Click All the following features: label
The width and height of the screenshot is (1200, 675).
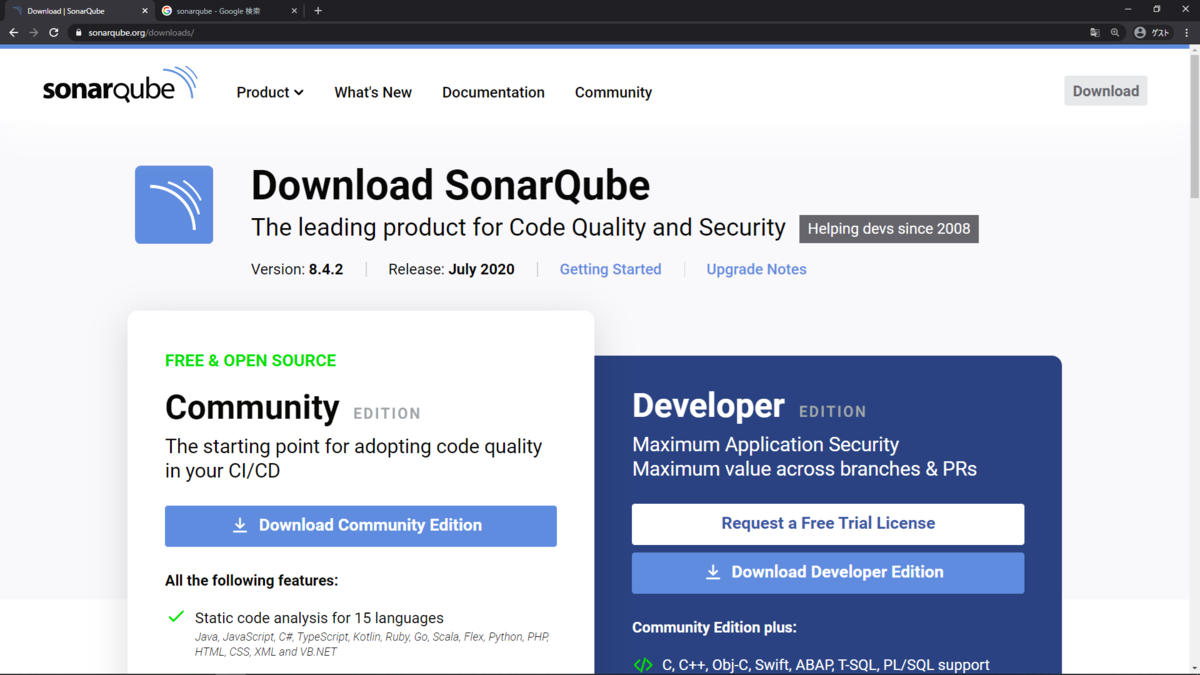tap(251, 581)
